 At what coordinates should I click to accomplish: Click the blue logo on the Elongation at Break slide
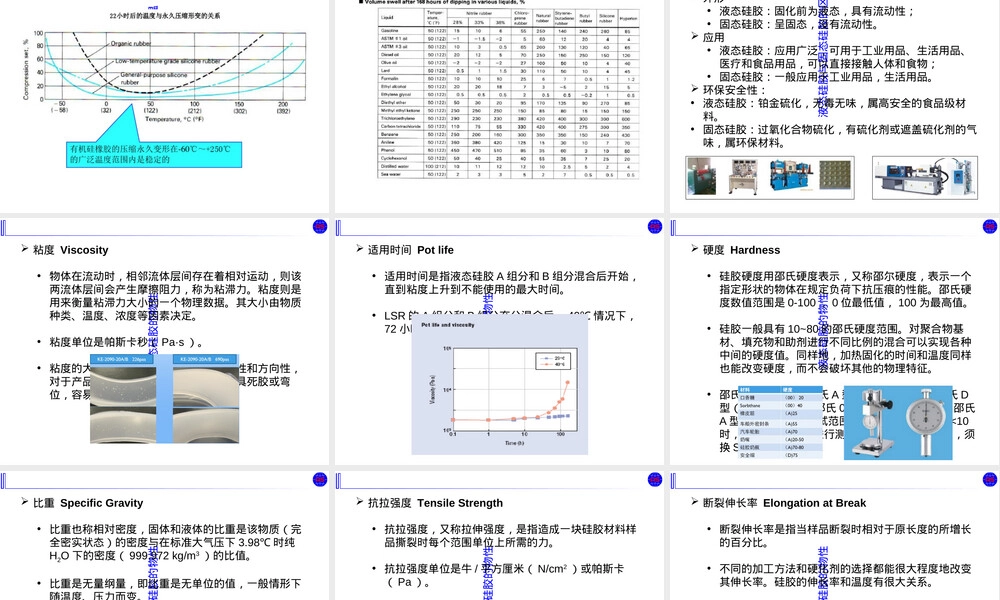pyautogui.click(x=990, y=479)
